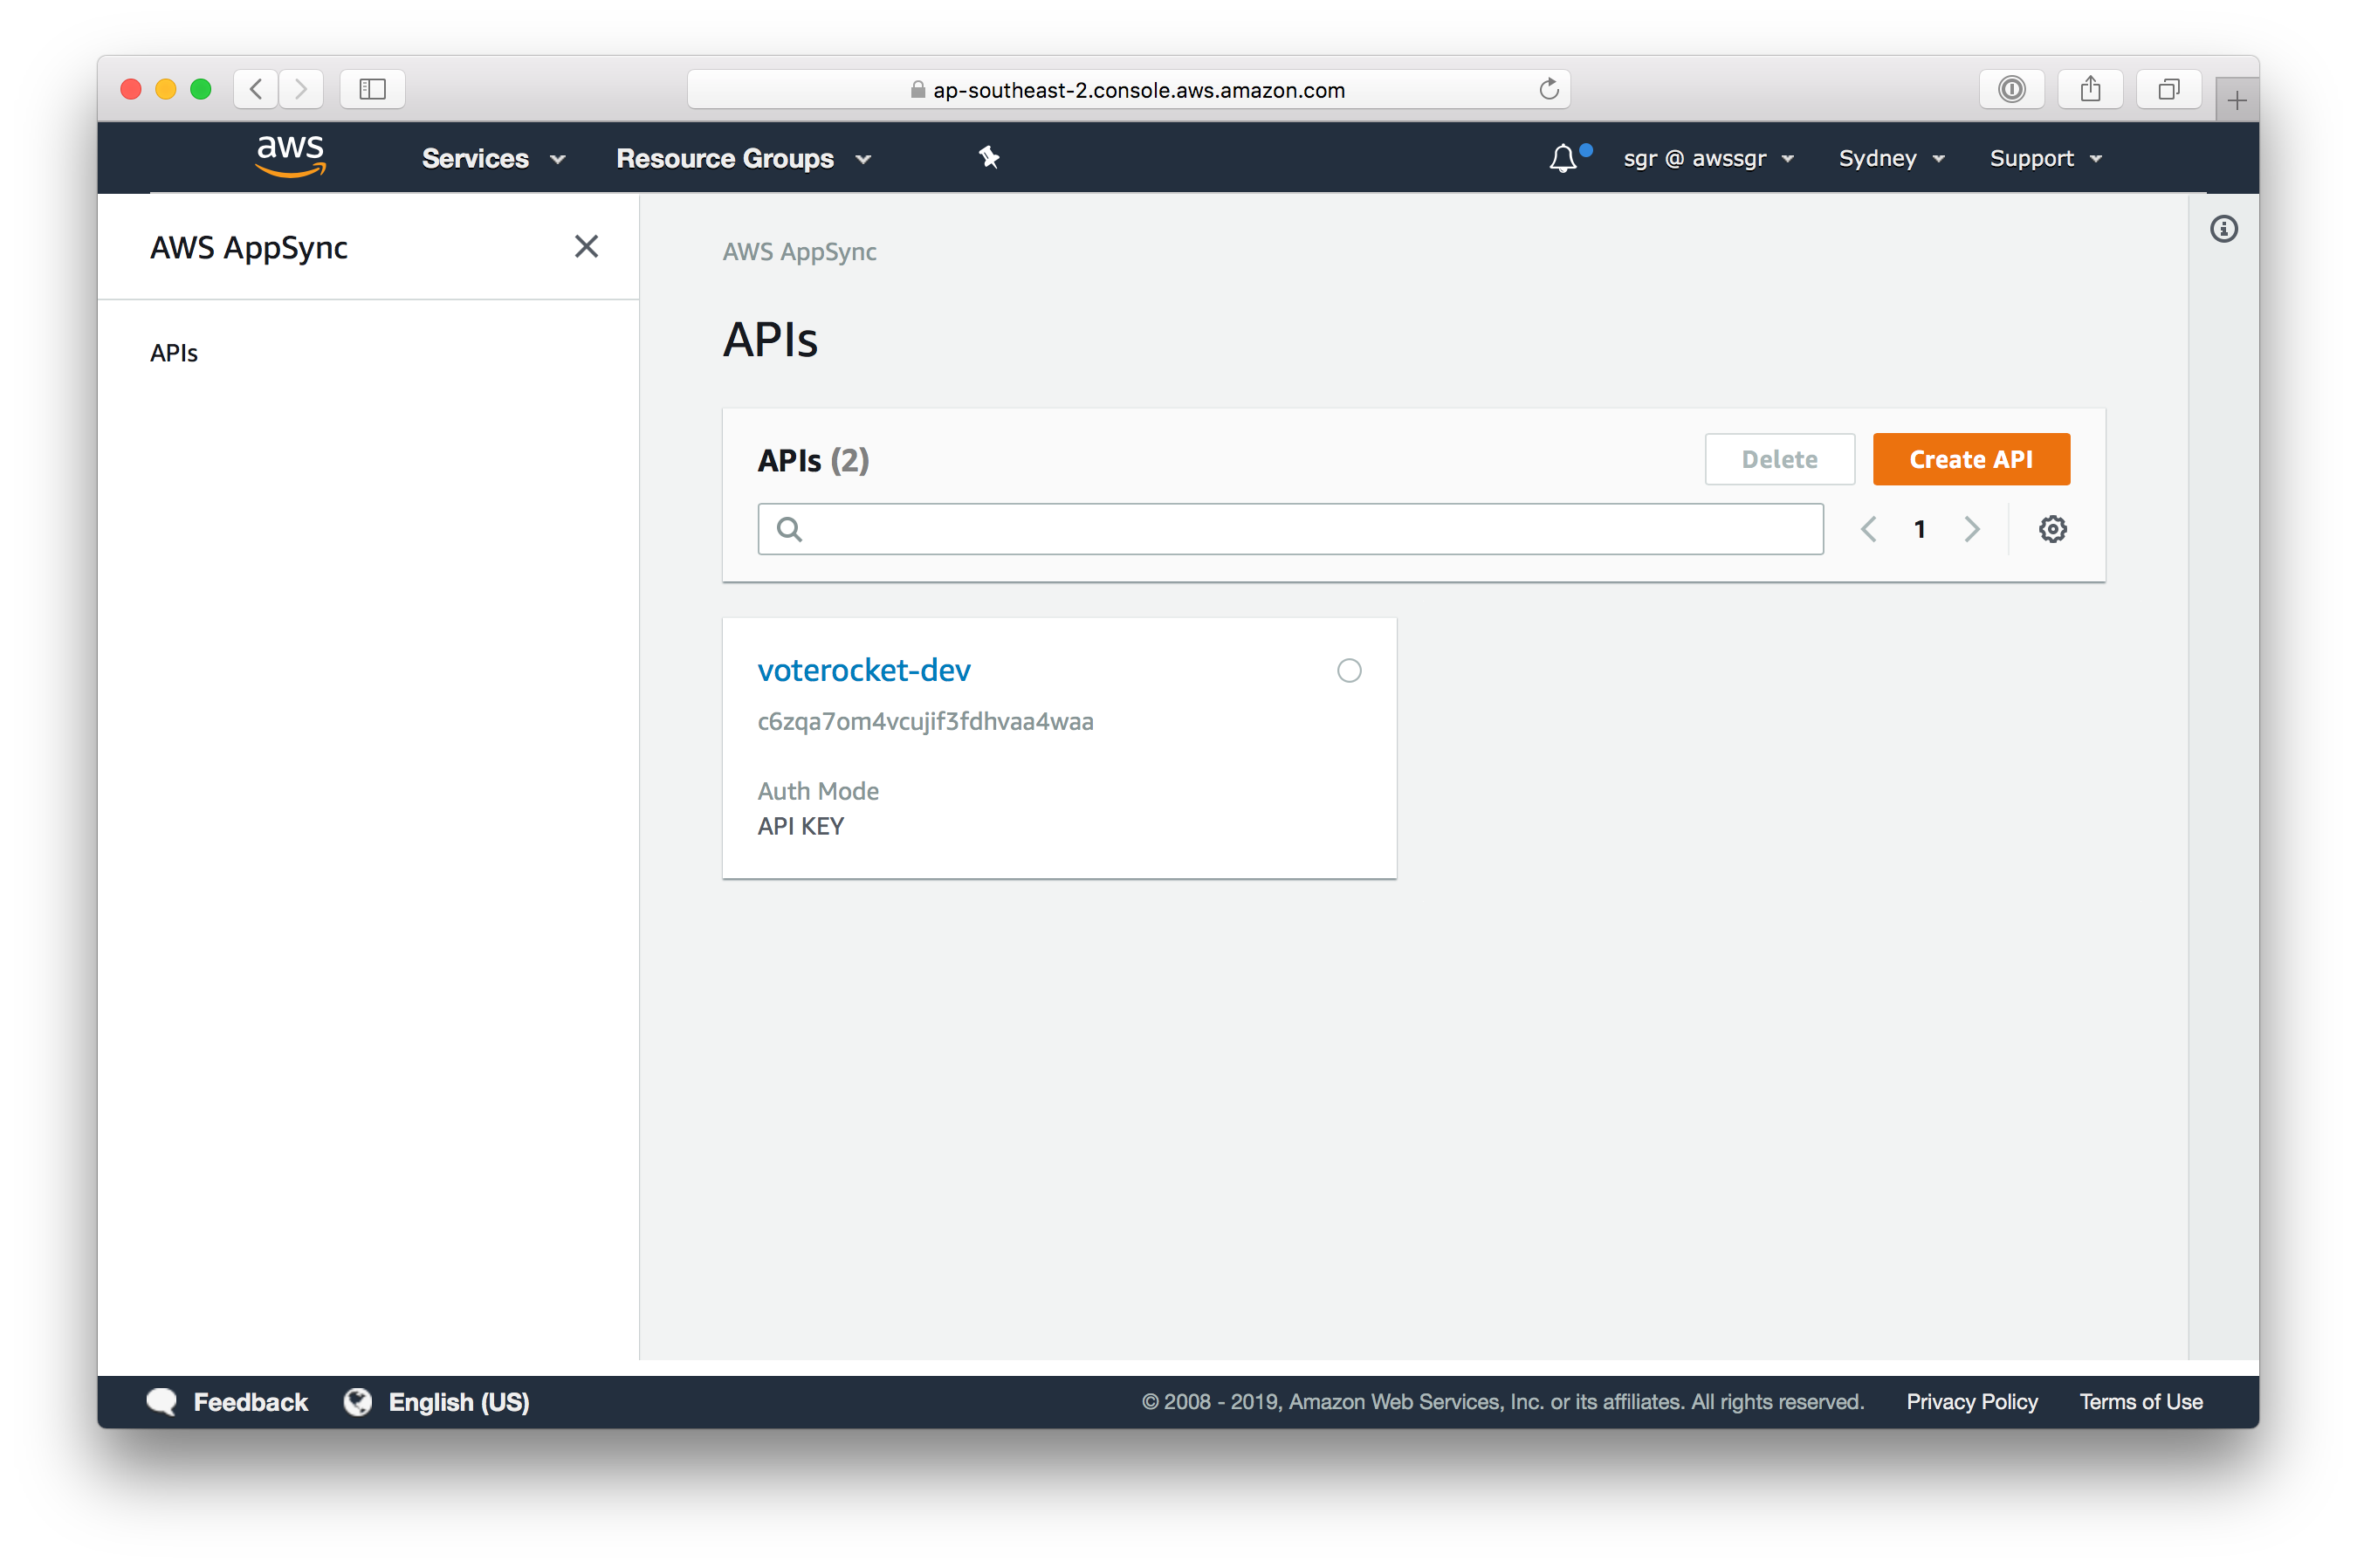Select the voterocket-dev radio button
2357x1568 pixels.
pyautogui.click(x=1349, y=671)
